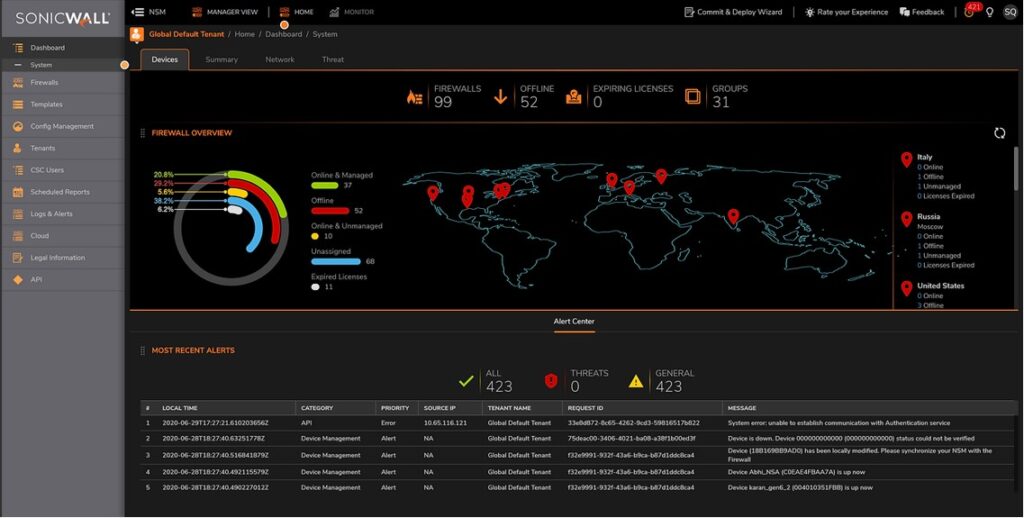Click the United States location pin in list
1024x518 pixels.
click(x=906, y=288)
